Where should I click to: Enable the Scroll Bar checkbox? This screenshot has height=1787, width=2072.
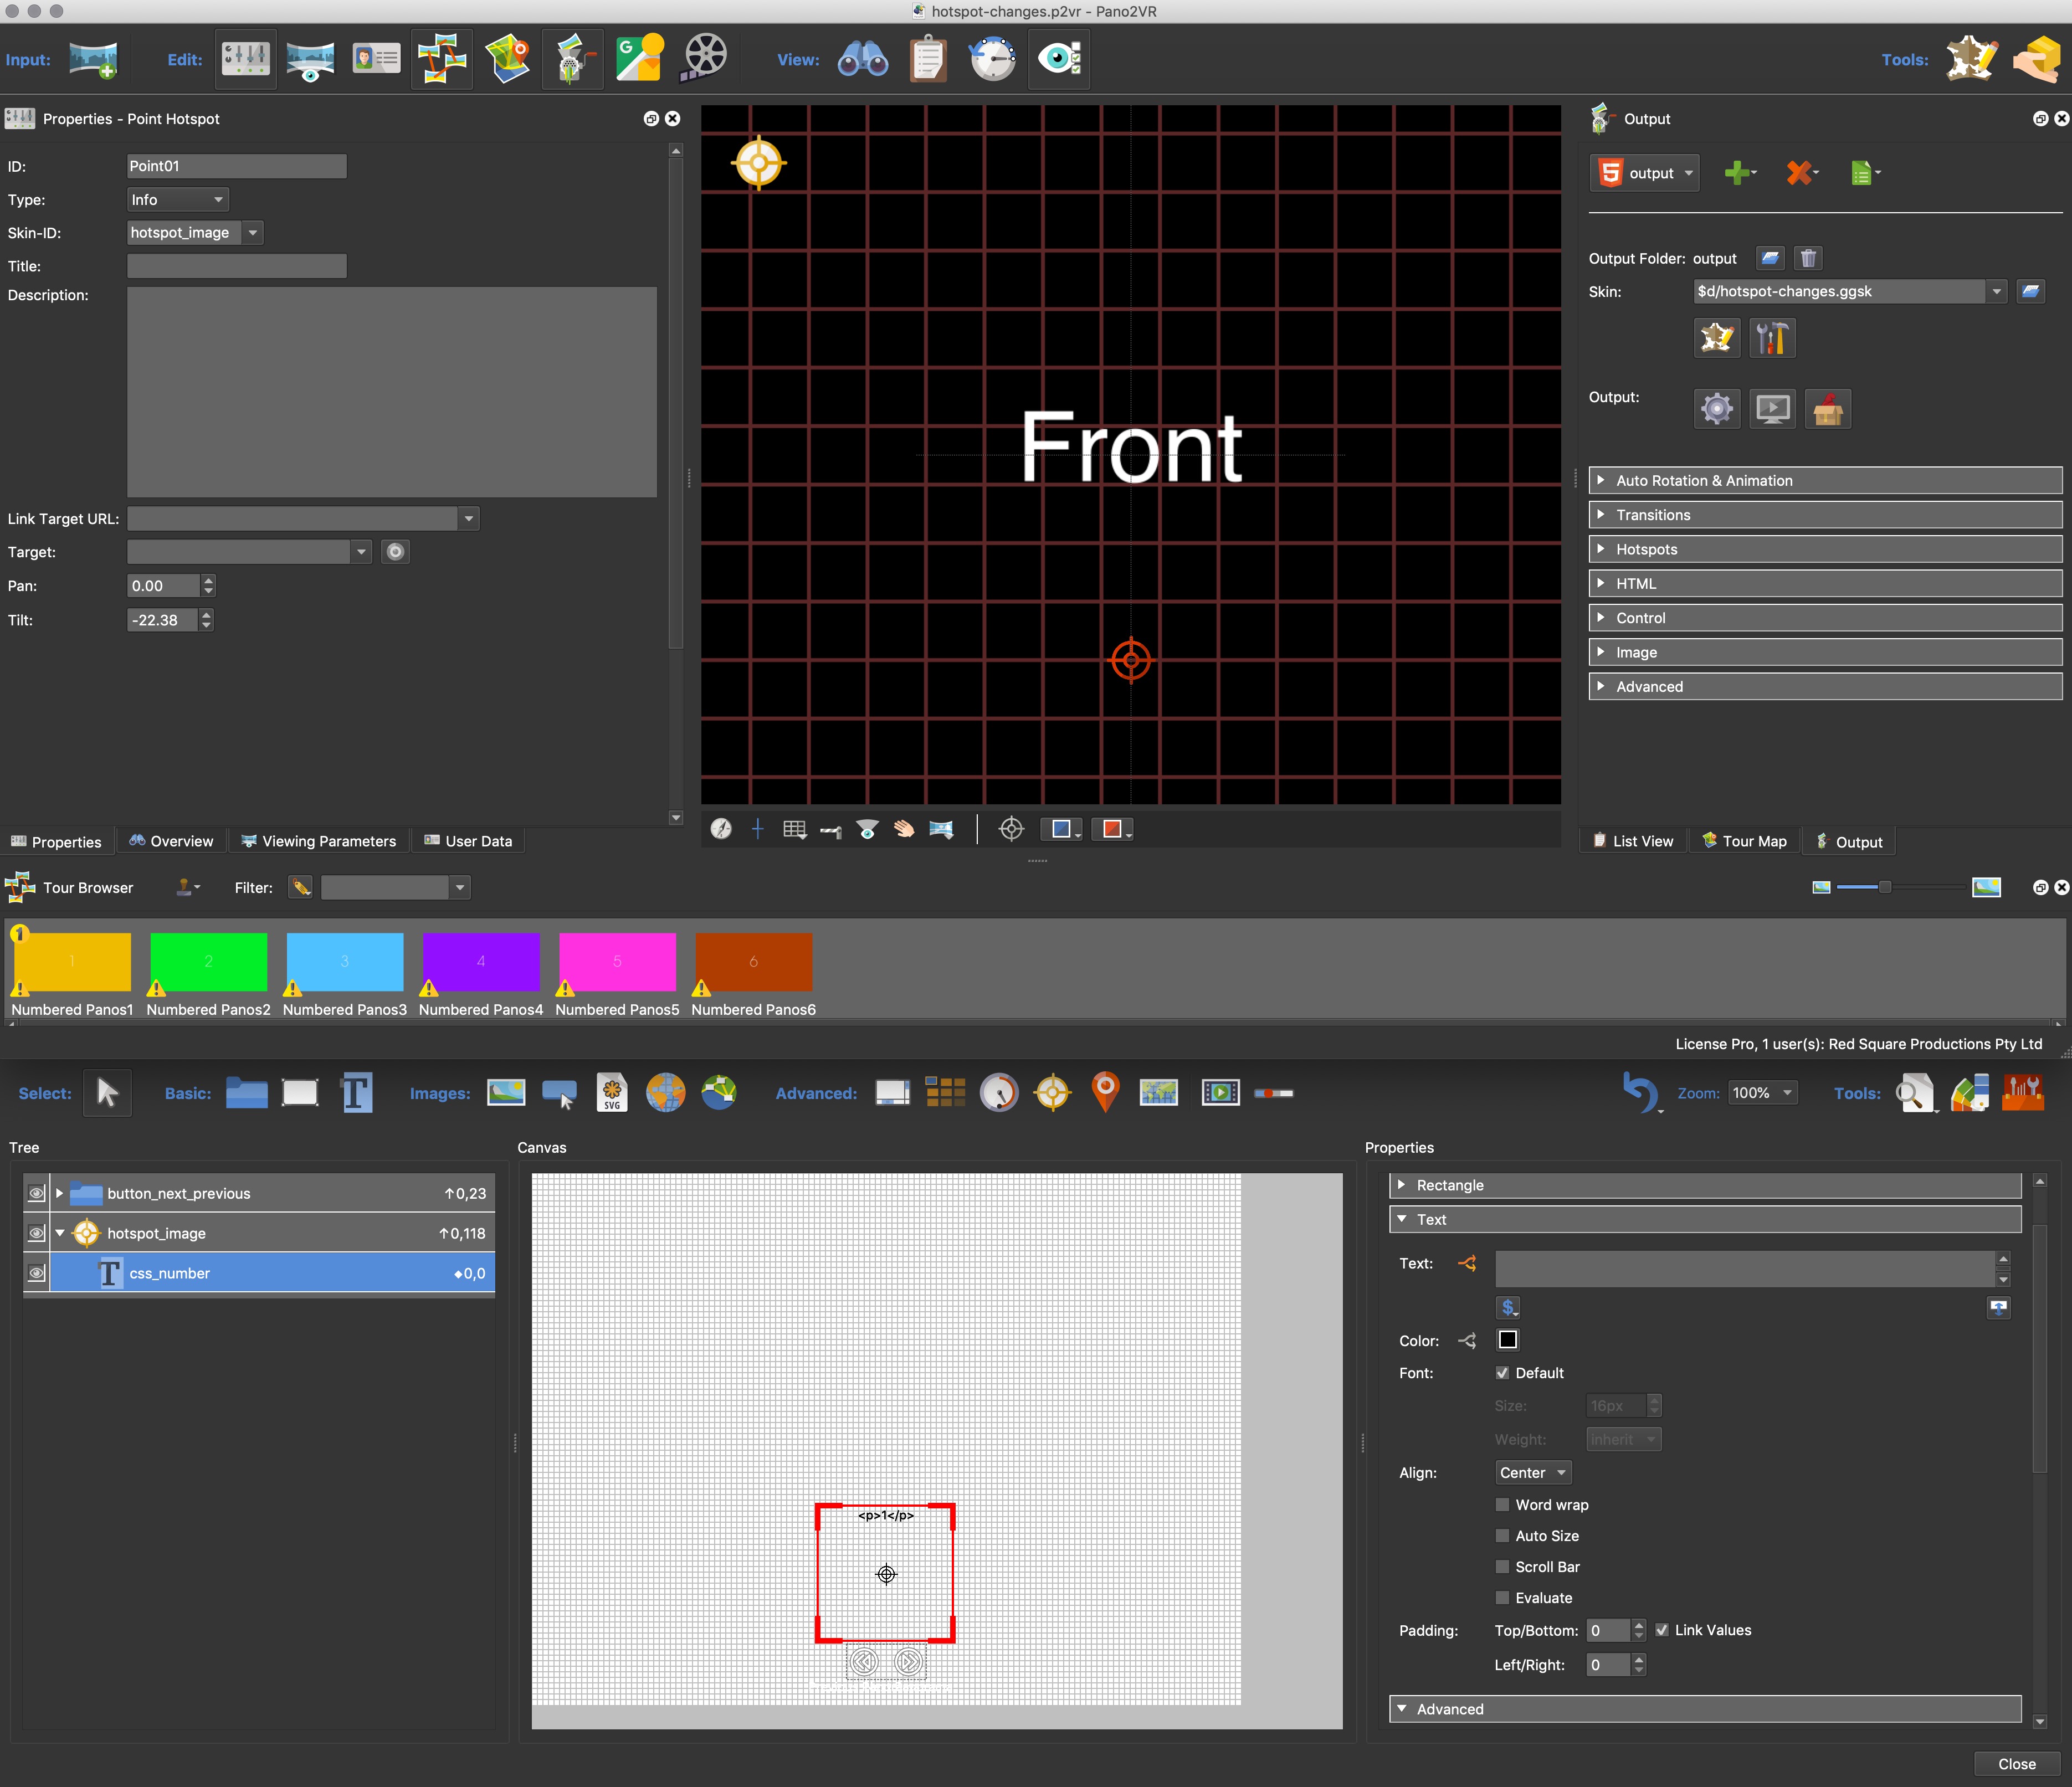click(1502, 1567)
